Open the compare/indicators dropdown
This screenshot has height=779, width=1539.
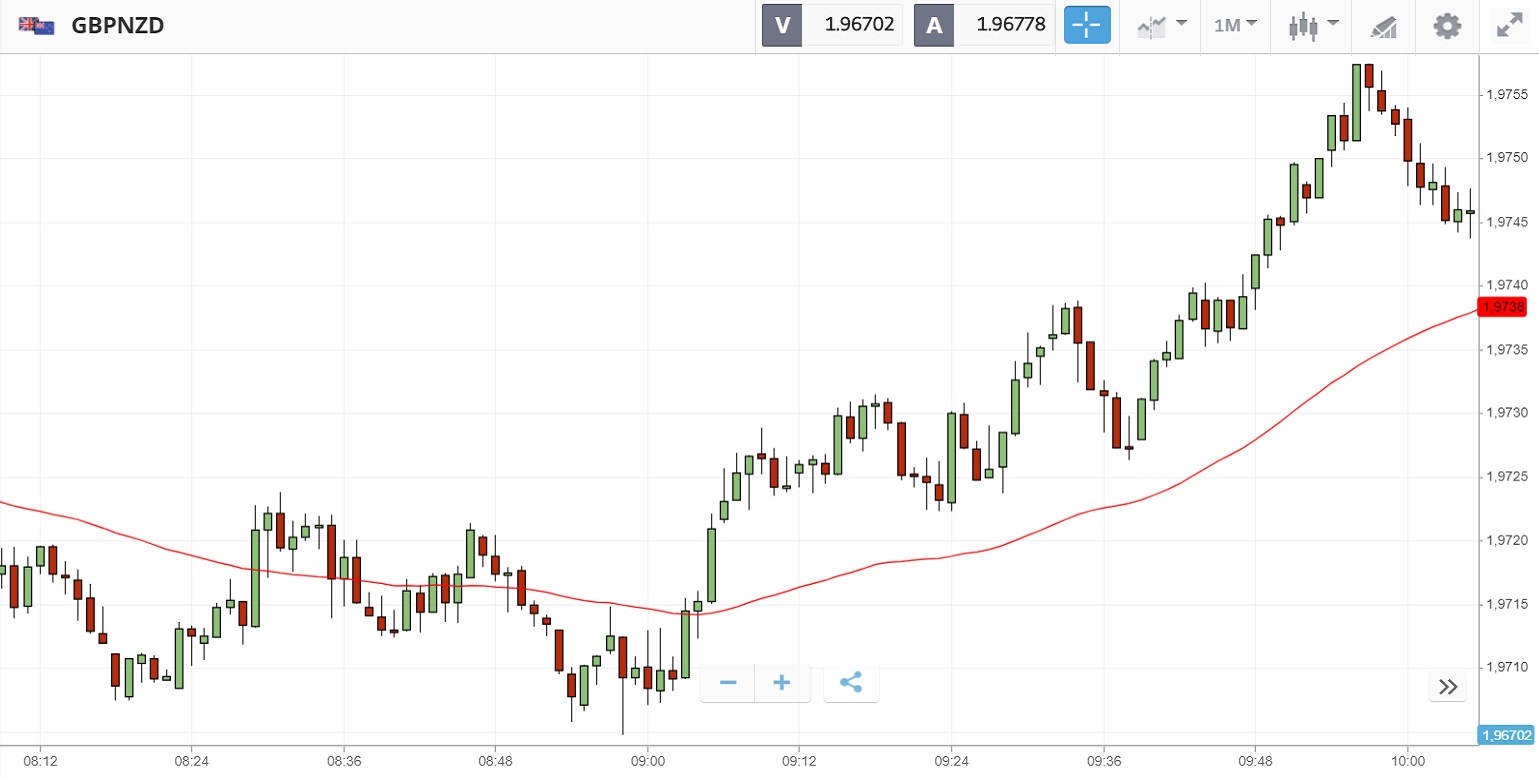click(1161, 26)
